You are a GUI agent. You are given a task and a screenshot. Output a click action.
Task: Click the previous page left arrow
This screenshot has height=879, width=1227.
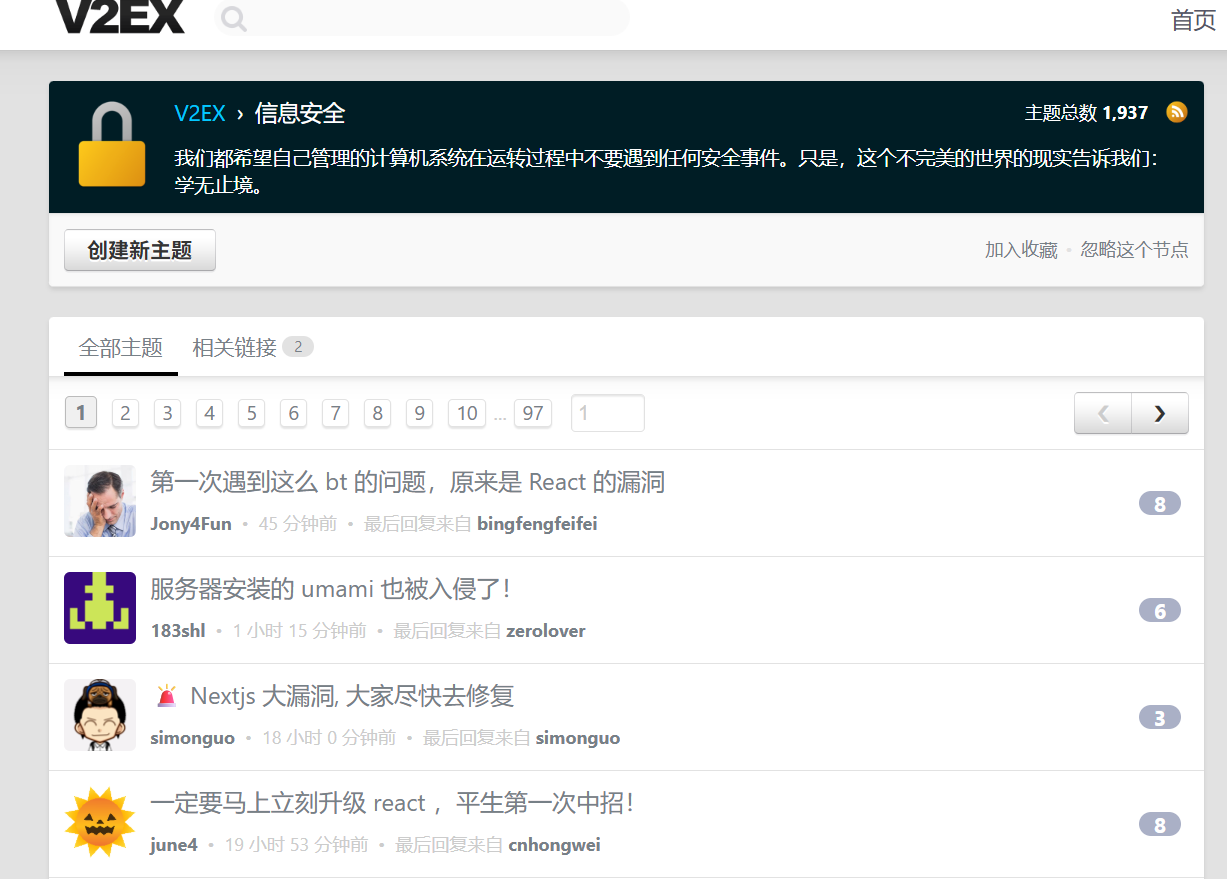[1103, 413]
